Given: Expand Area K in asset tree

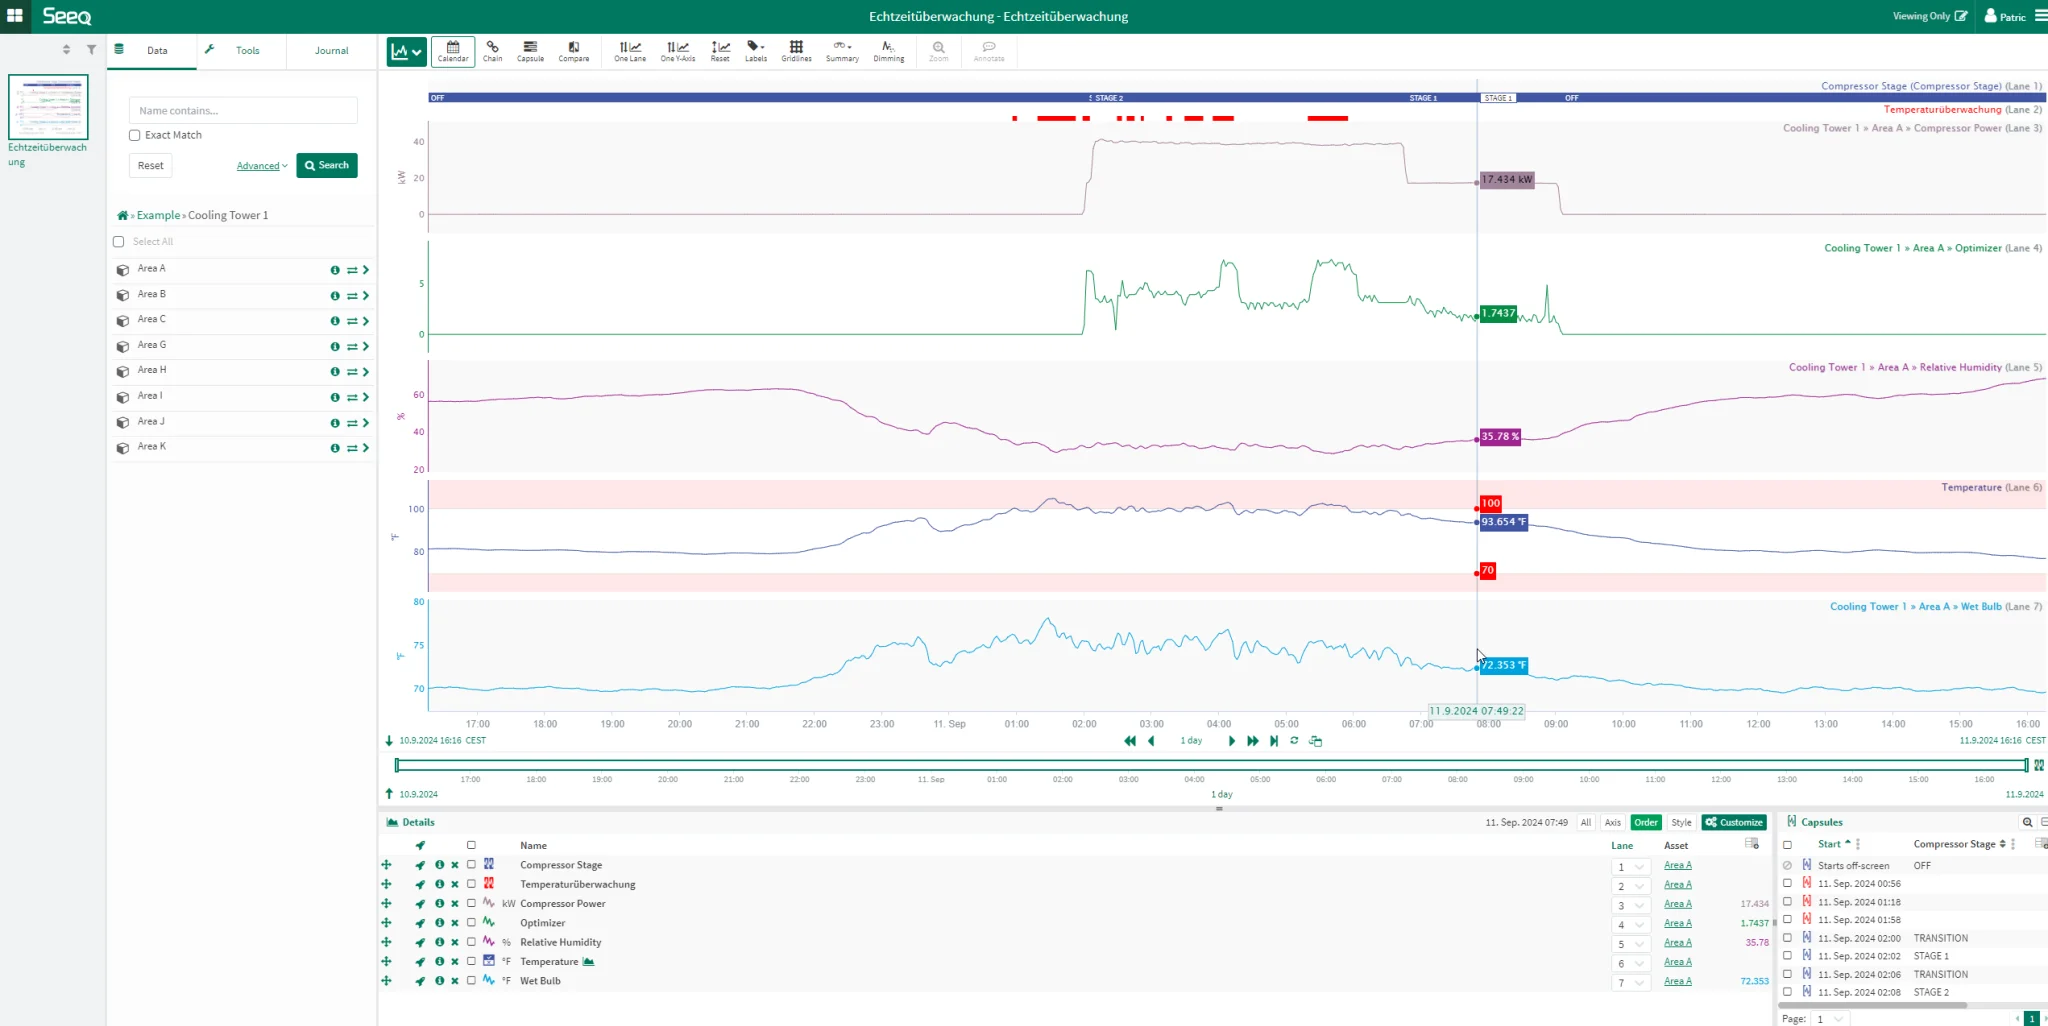Looking at the screenshot, I should (366, 448).
